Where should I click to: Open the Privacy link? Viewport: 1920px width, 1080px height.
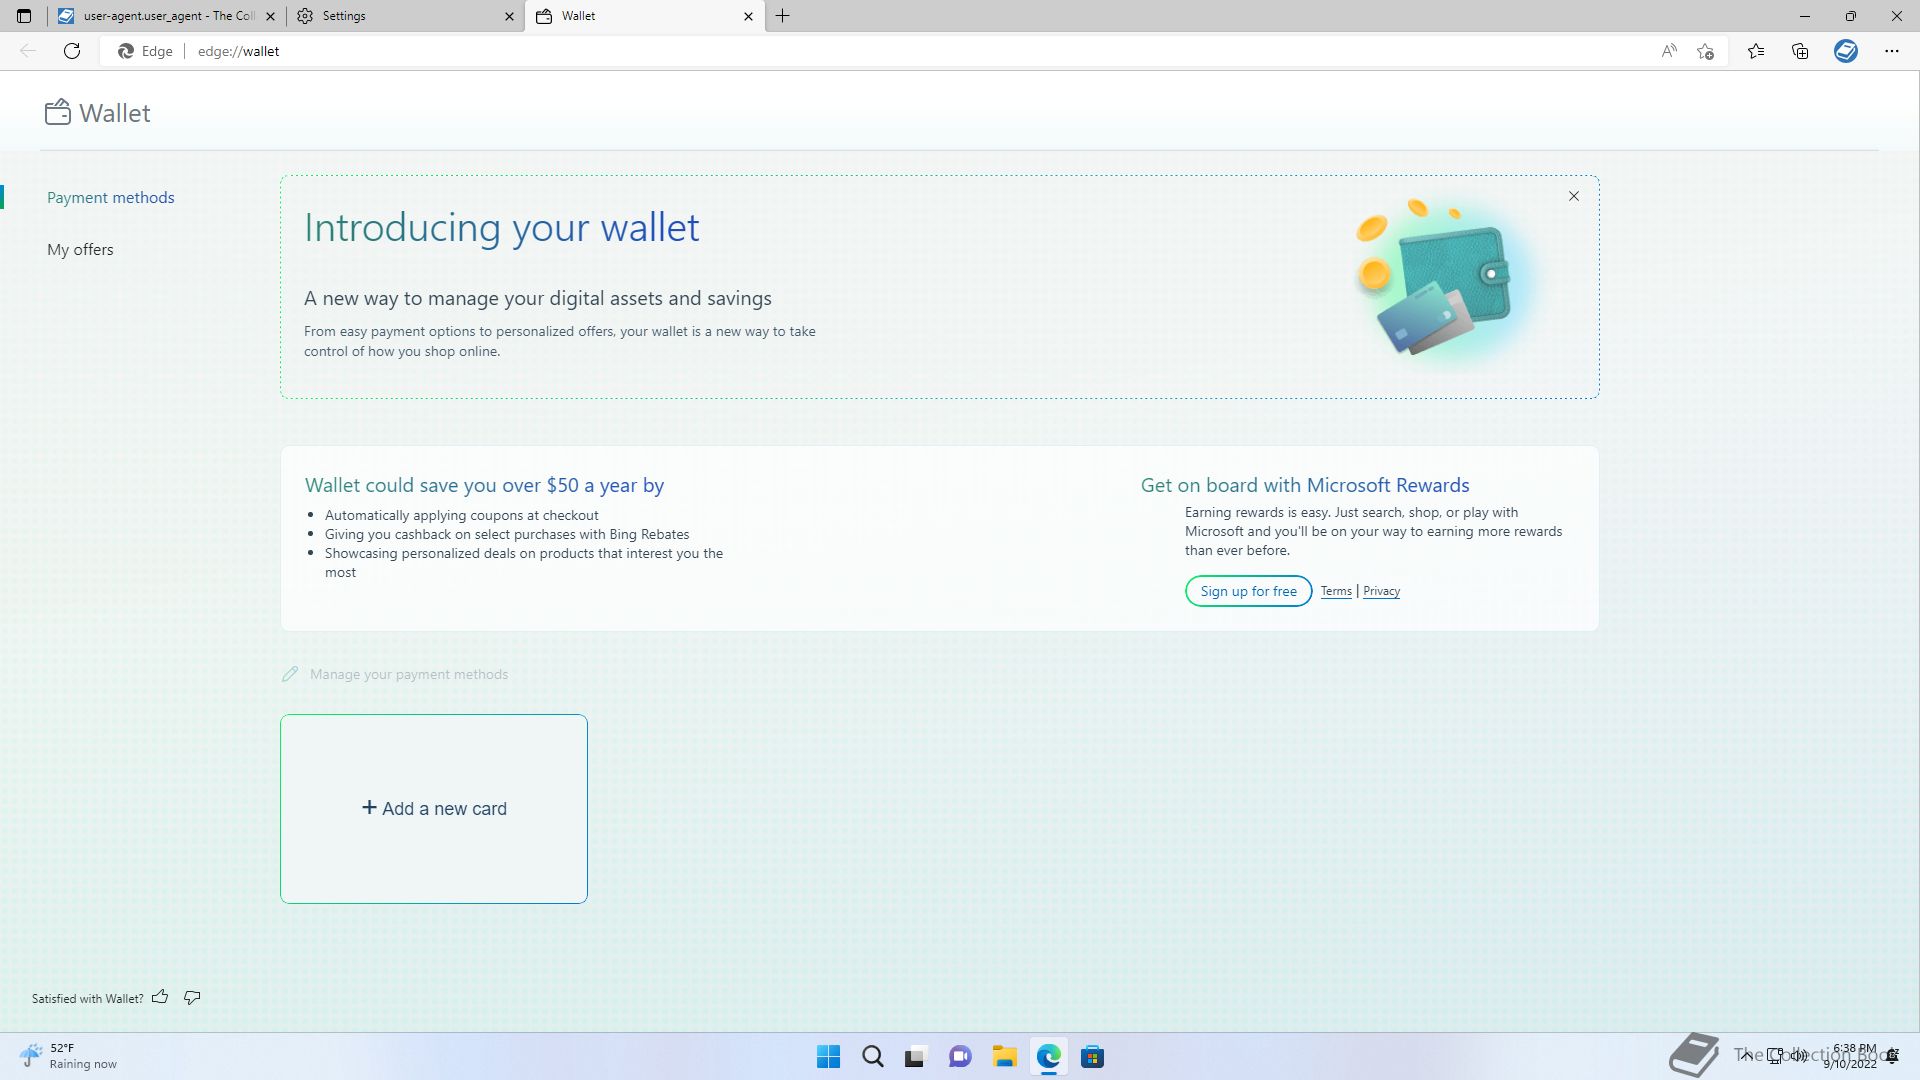click(x=1382, y=591)
